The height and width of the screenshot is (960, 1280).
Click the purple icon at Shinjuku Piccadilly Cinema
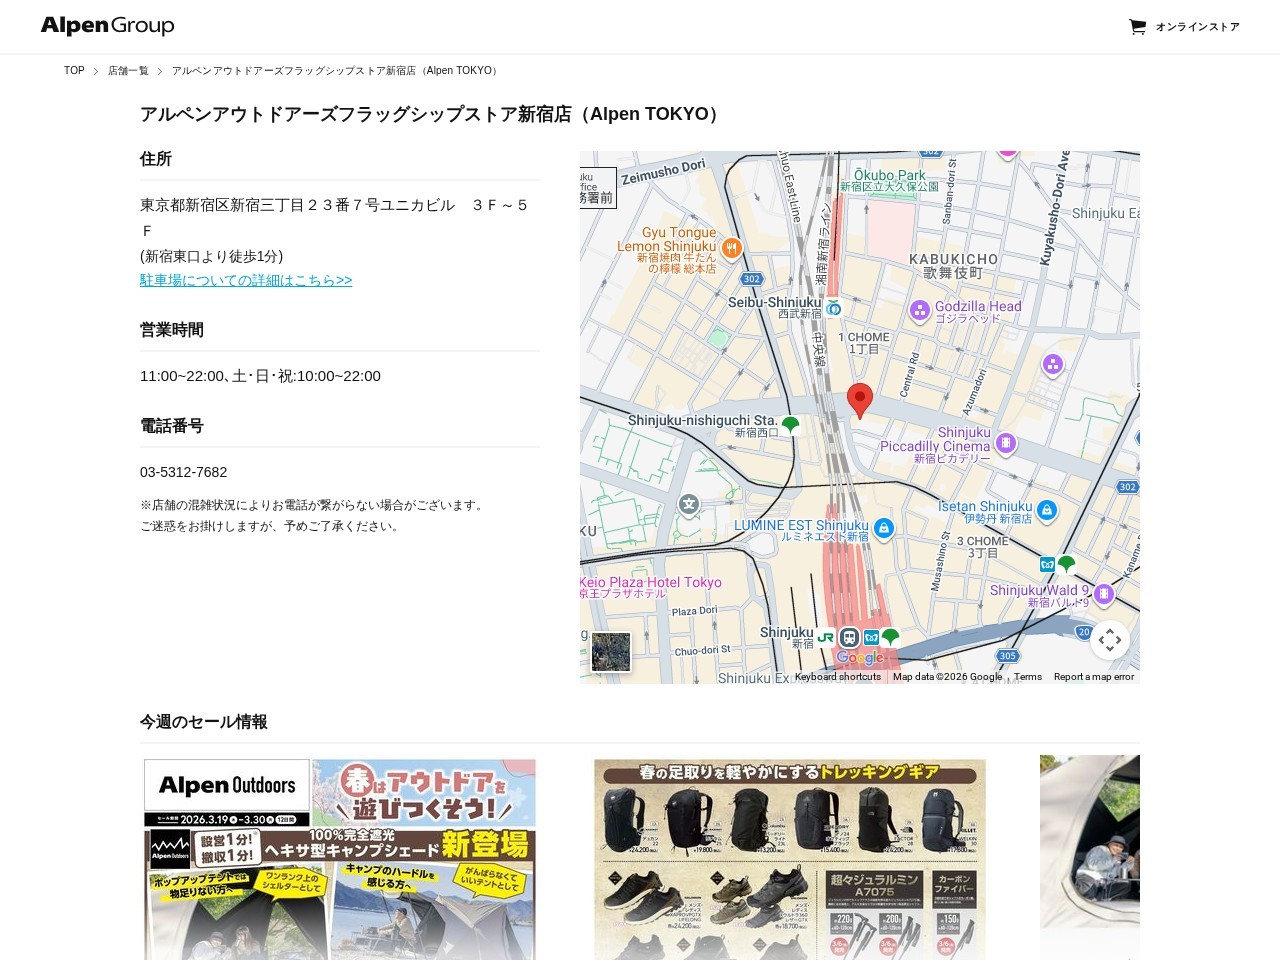click(1006, 442)
